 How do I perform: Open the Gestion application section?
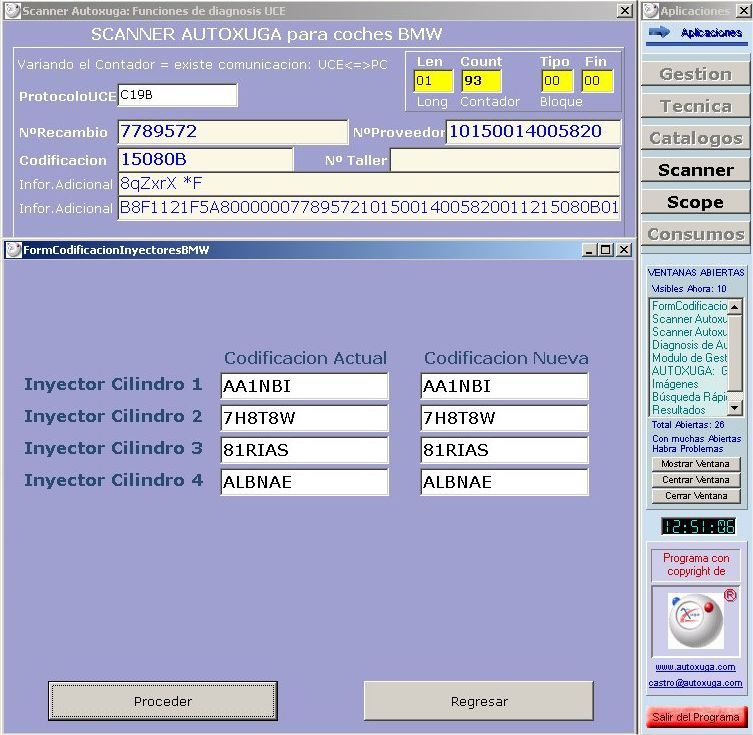695,74
